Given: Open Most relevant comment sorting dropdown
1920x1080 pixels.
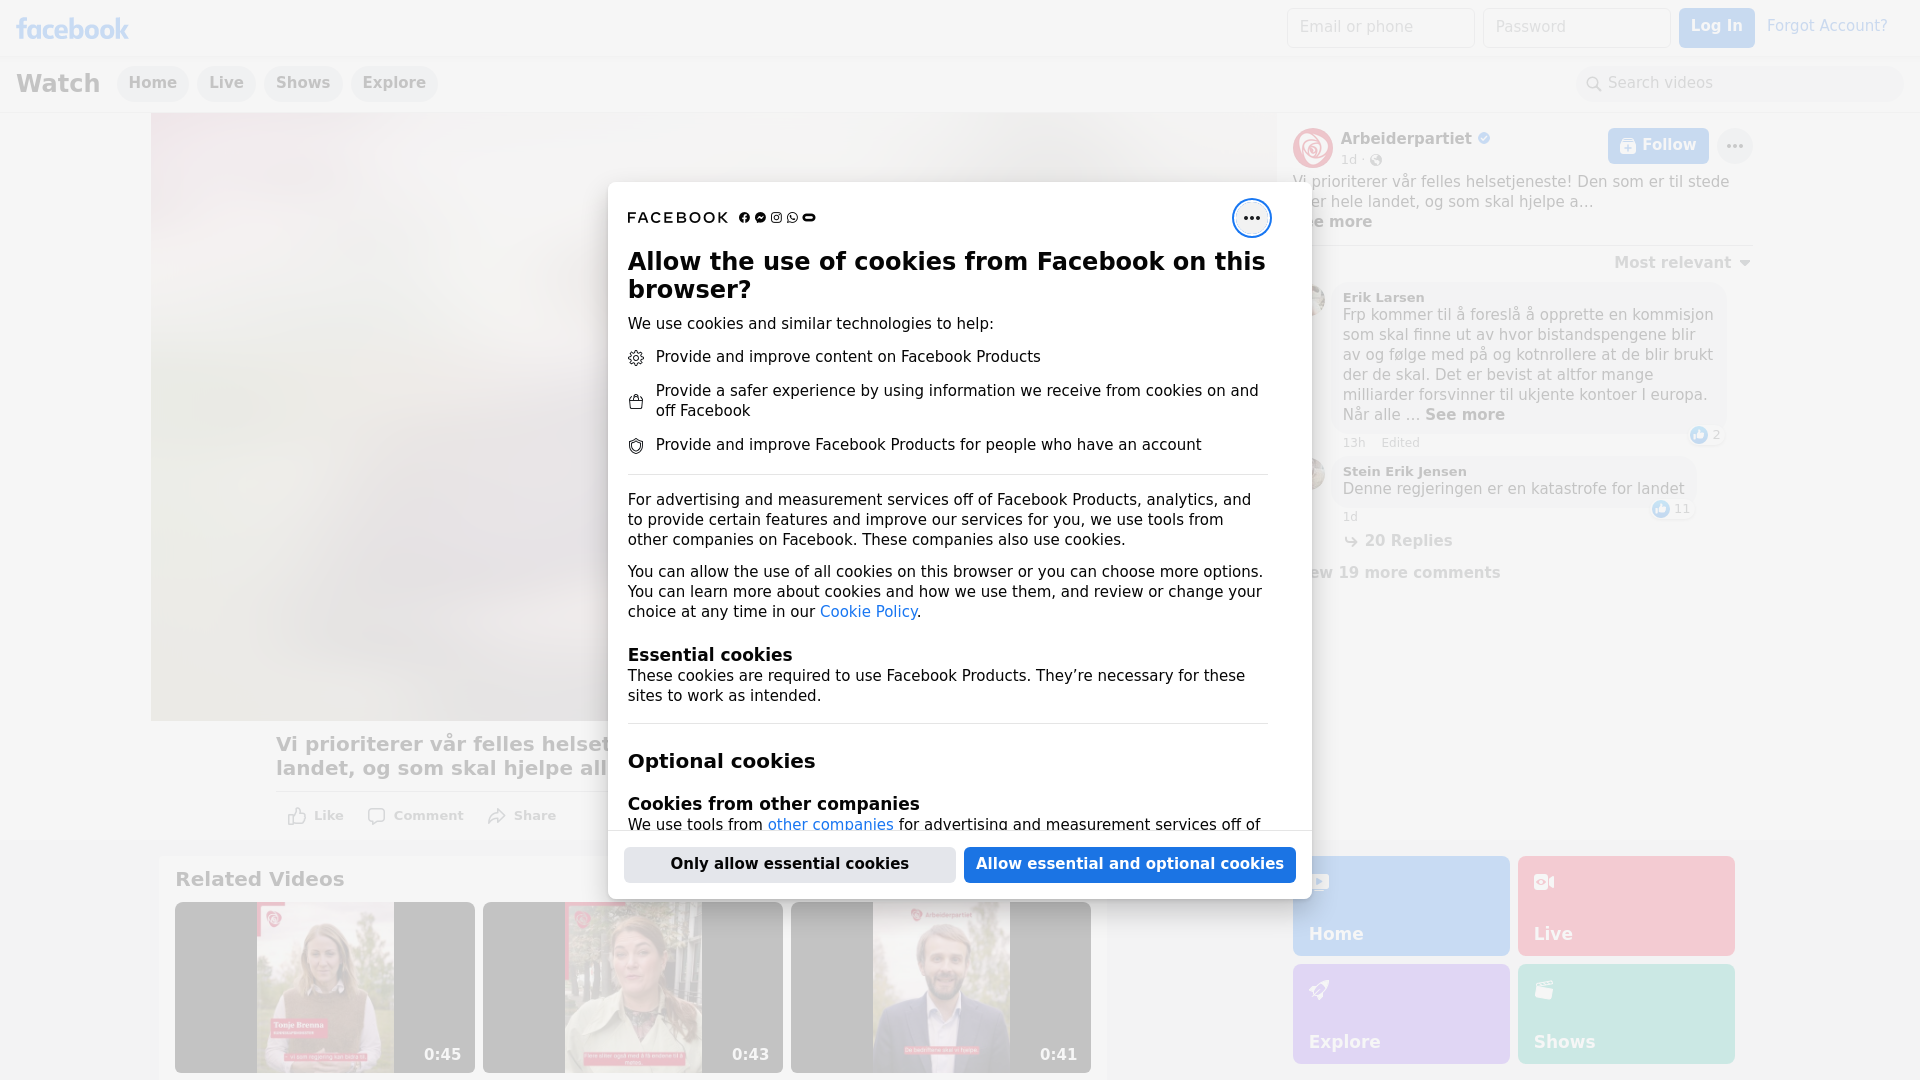Looking at the screenshot, I should (x=1682, y=263).
